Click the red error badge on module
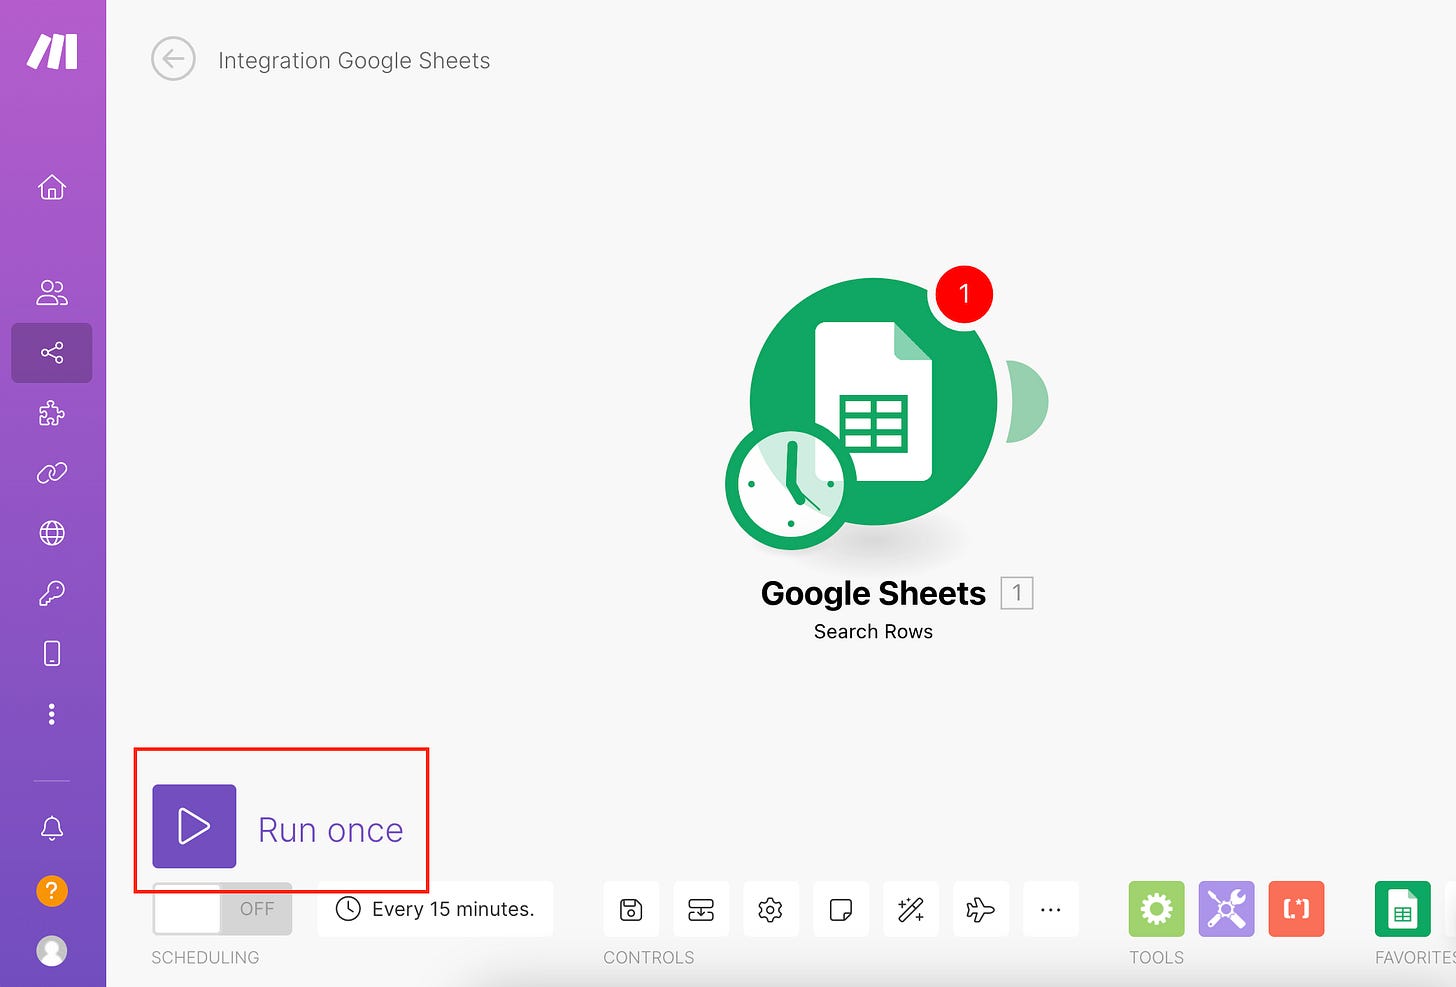Viewport: 1456px width, 987px height. (964, 294)
